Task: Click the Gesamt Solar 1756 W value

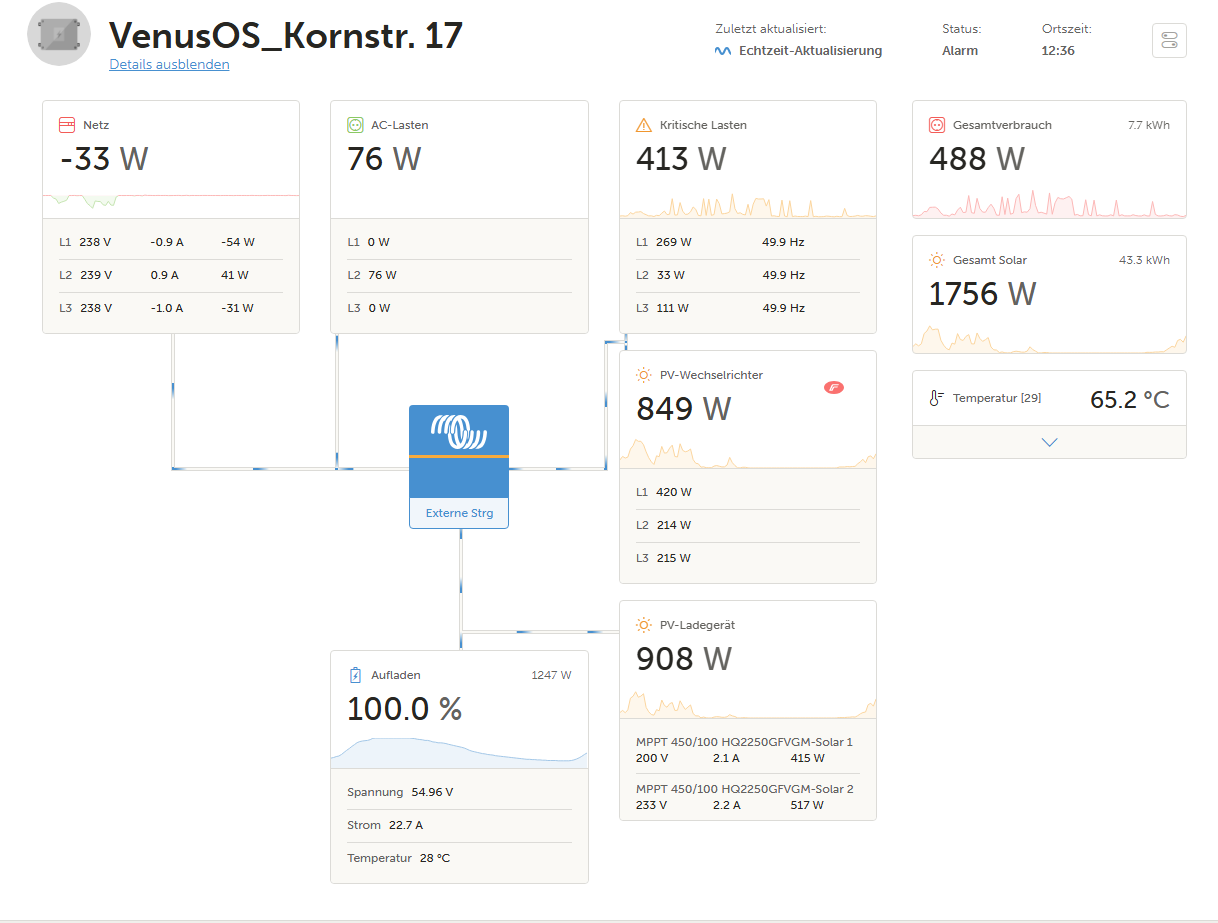Action: (x=982, y=294)
